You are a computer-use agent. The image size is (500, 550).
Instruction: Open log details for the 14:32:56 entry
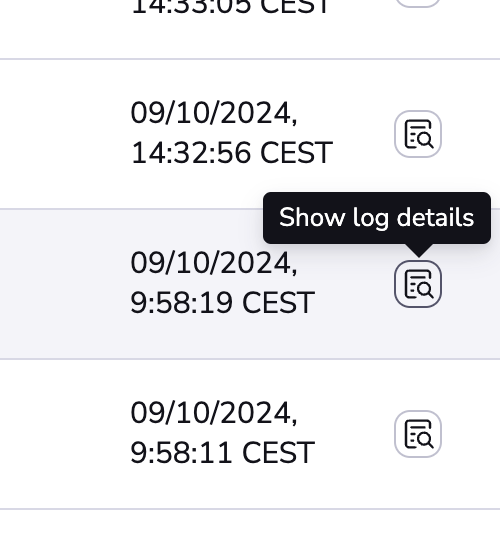[418, 134]
